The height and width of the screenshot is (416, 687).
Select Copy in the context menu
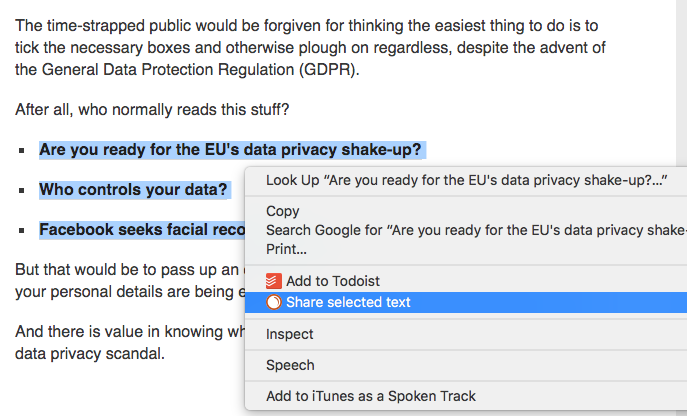pyautogui.click(x=466, y=211)
